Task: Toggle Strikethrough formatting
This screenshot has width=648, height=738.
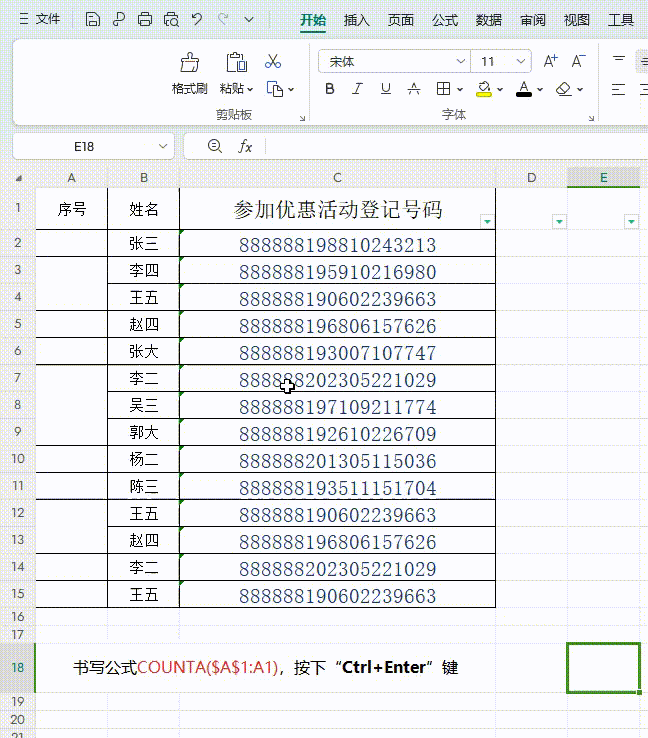Action: 414,88
